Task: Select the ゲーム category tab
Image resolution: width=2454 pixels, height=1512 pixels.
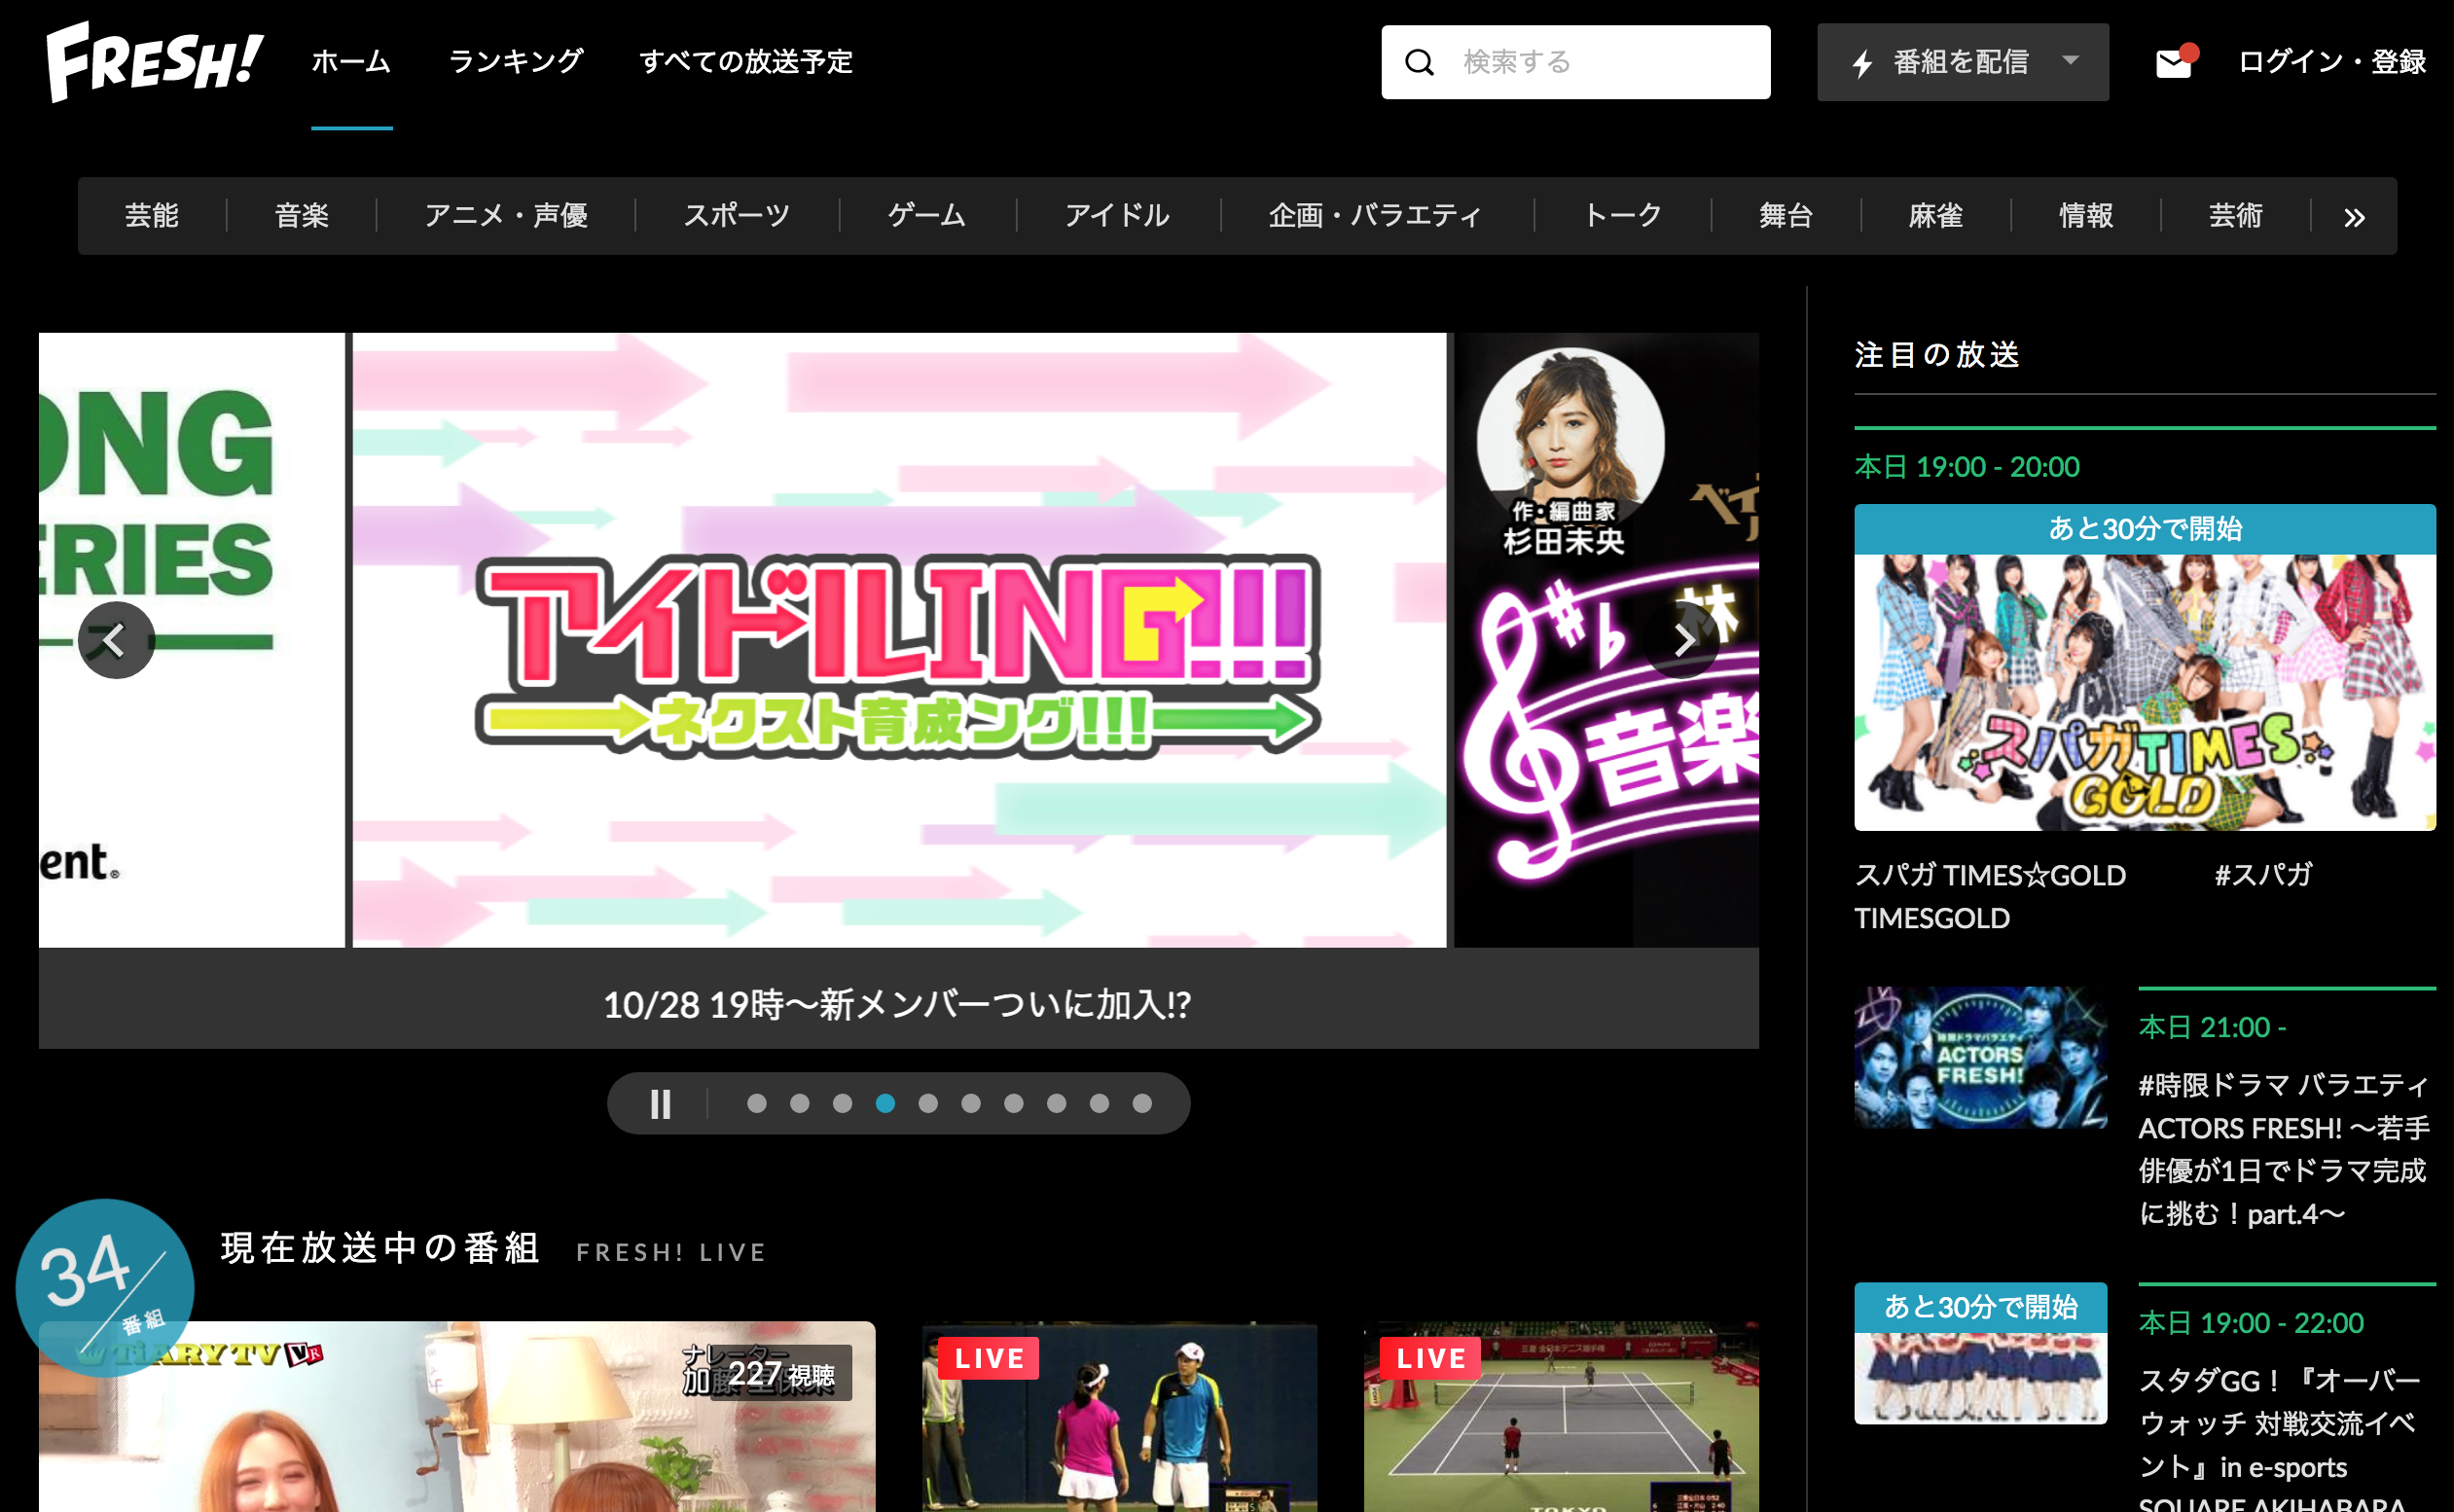Action: tap(925, 214)
